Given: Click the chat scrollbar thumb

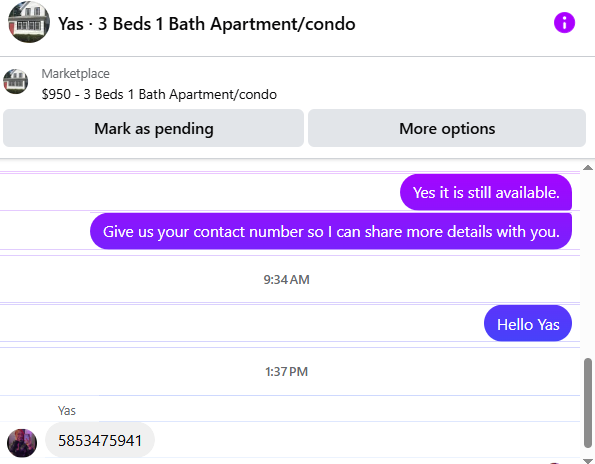Looking at the screenshot, I should tap(588, 403).
